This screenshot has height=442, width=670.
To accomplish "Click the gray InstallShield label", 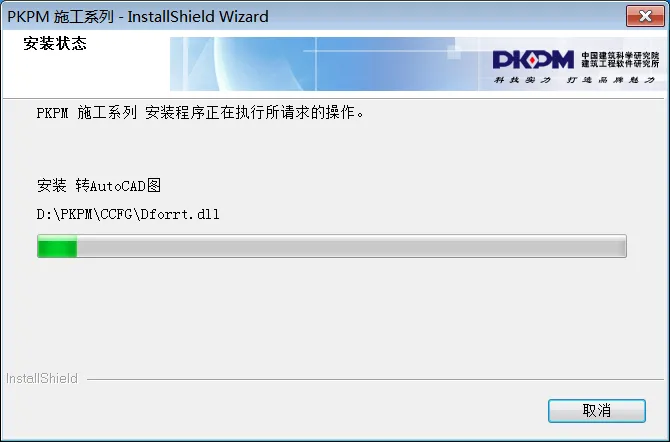I will coord(41,378).
